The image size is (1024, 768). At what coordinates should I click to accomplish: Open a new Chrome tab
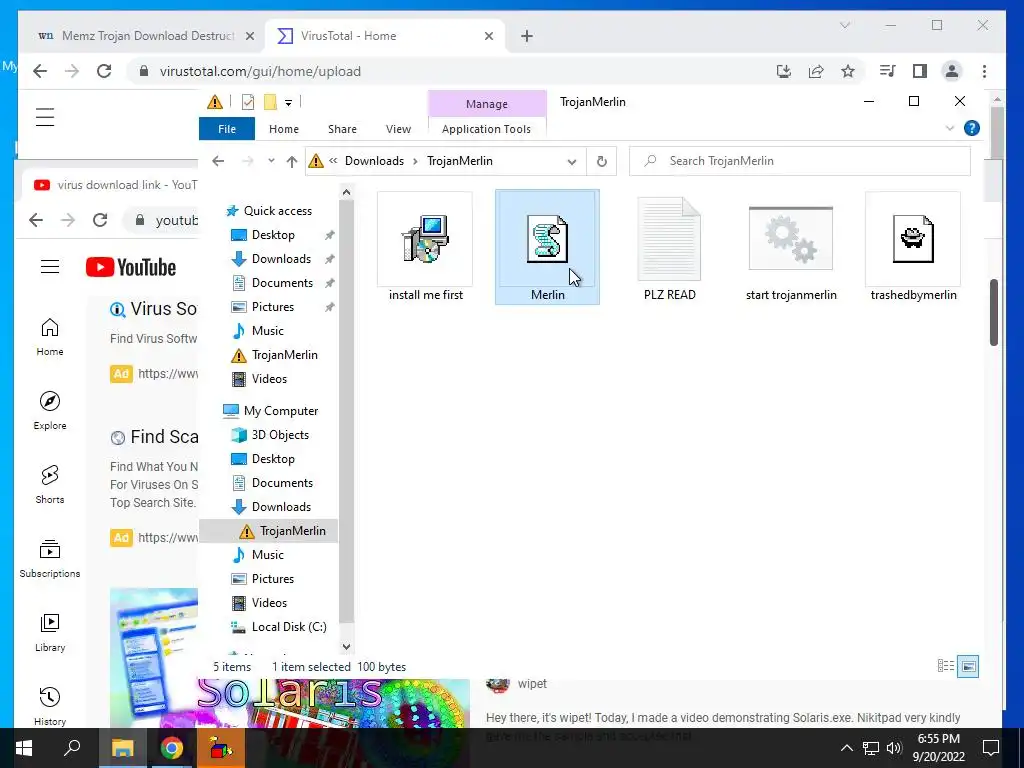tap(527, 36)
